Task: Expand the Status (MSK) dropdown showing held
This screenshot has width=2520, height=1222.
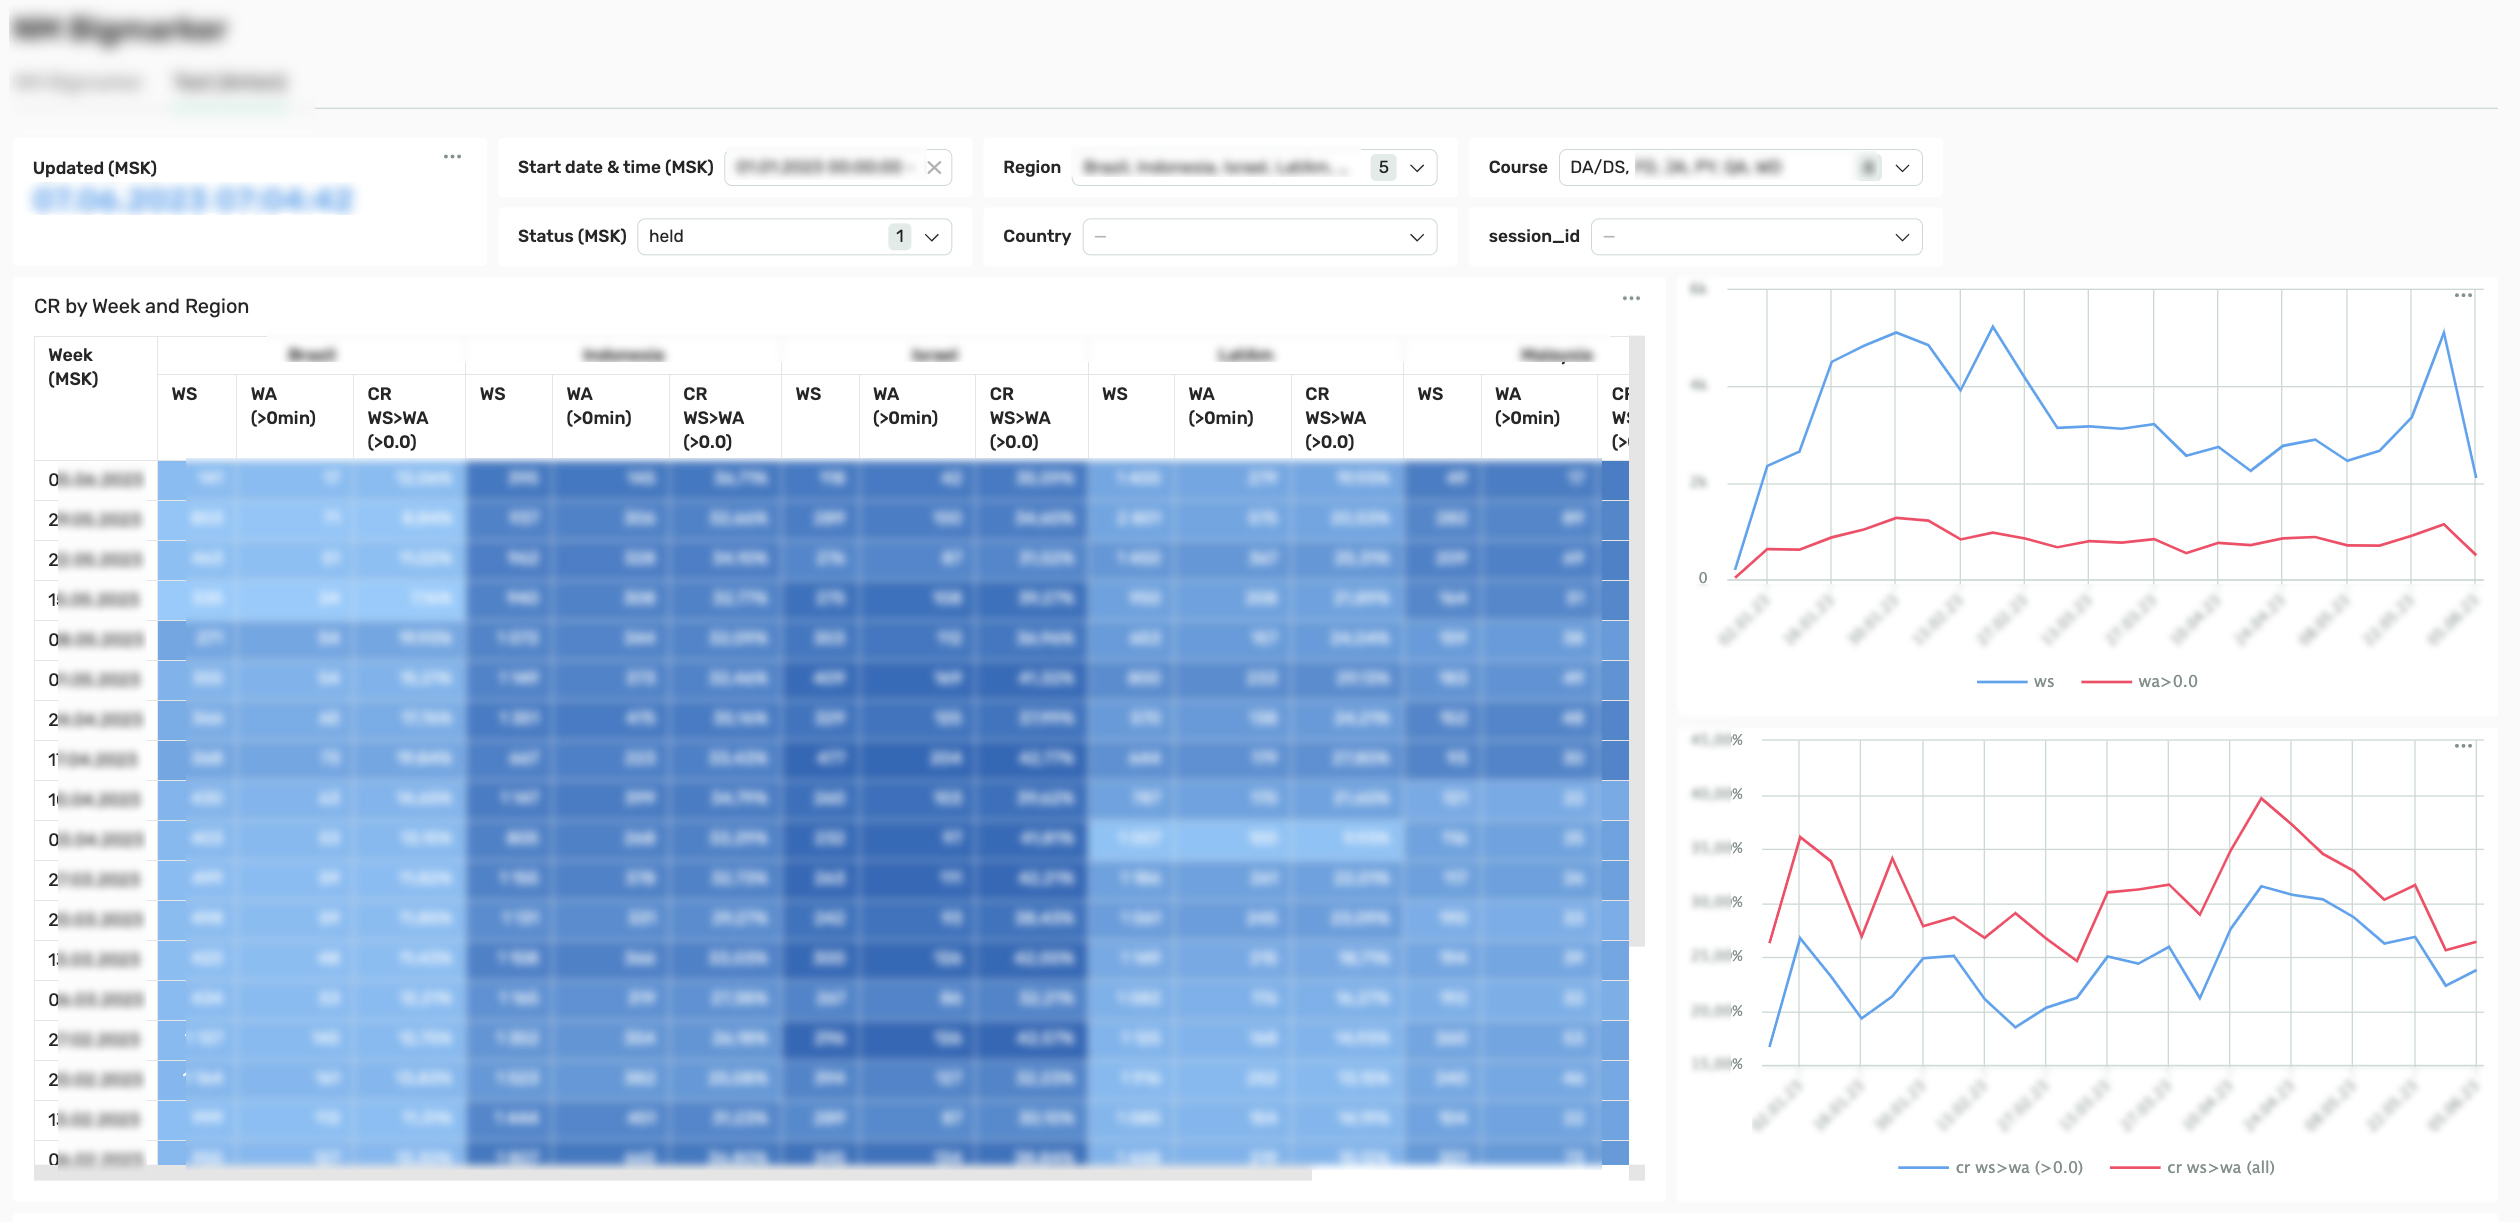Action: [x=931, y=237]
